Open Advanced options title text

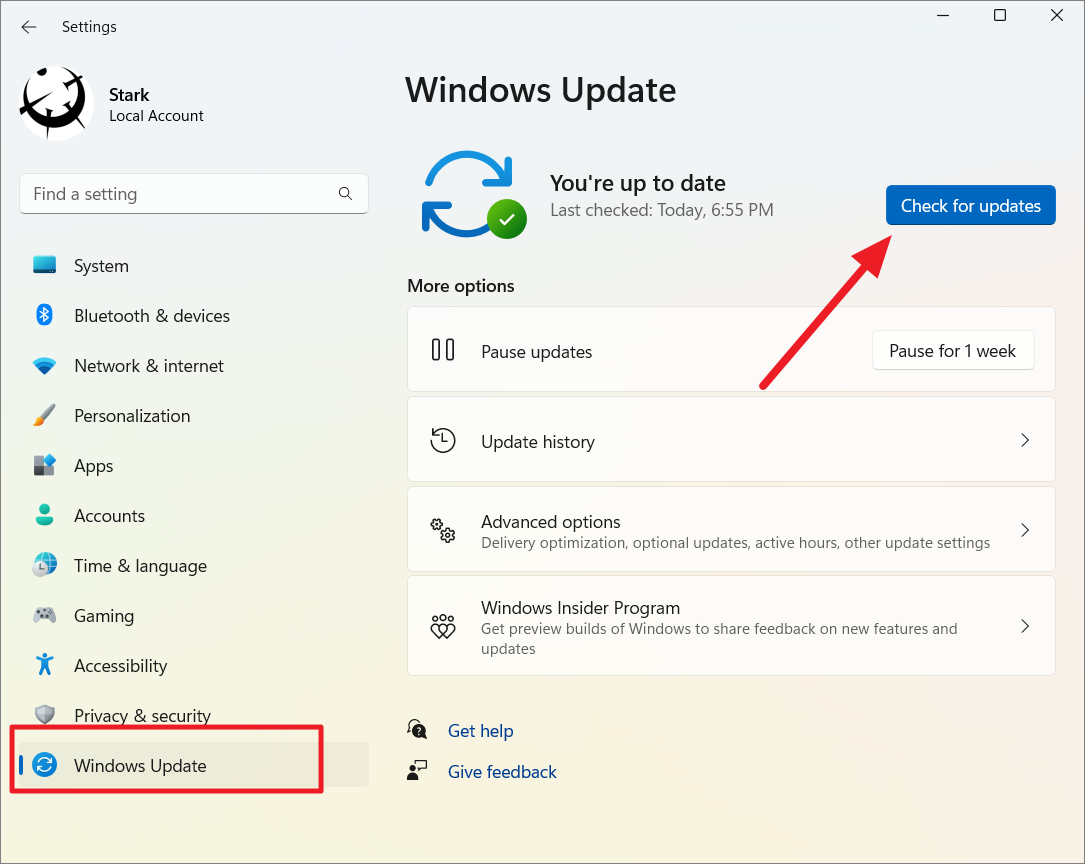tap(551, 522)
